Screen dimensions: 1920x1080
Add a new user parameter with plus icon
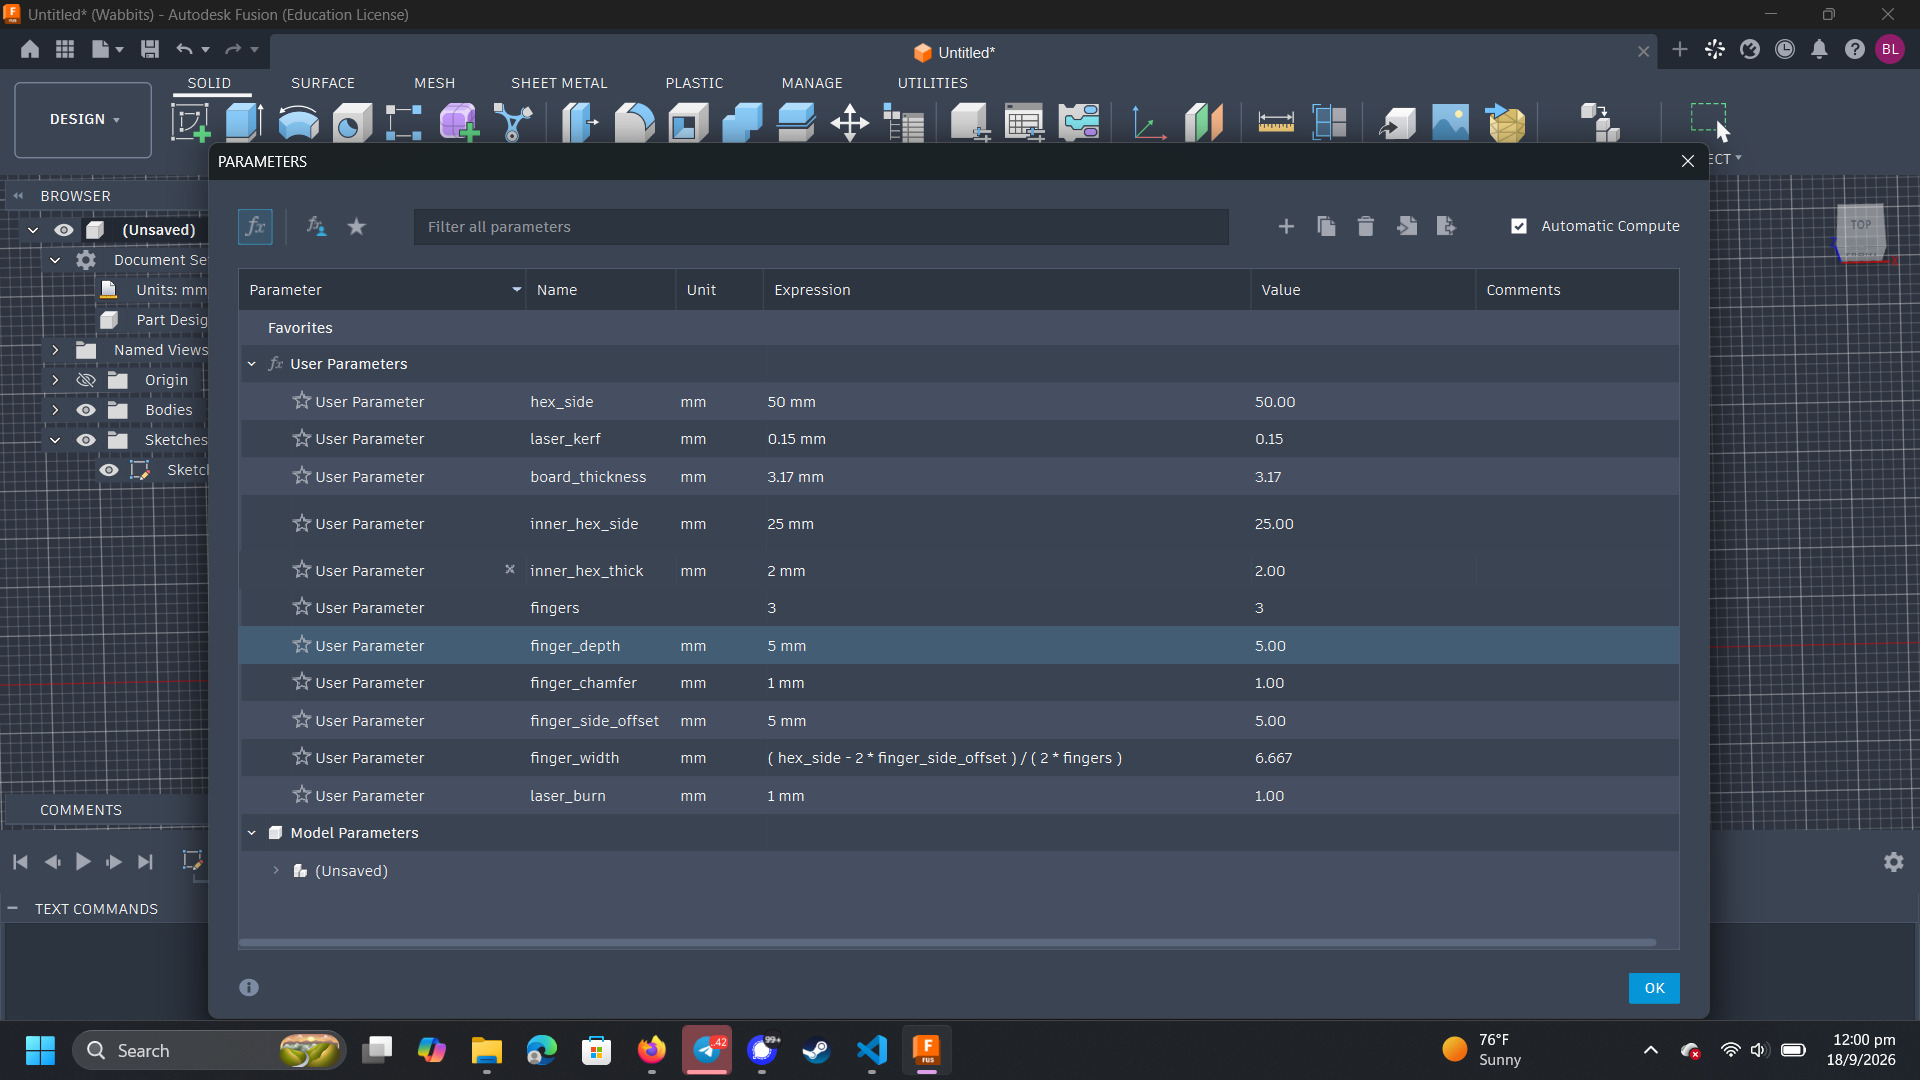click(x=1286, y=227)
